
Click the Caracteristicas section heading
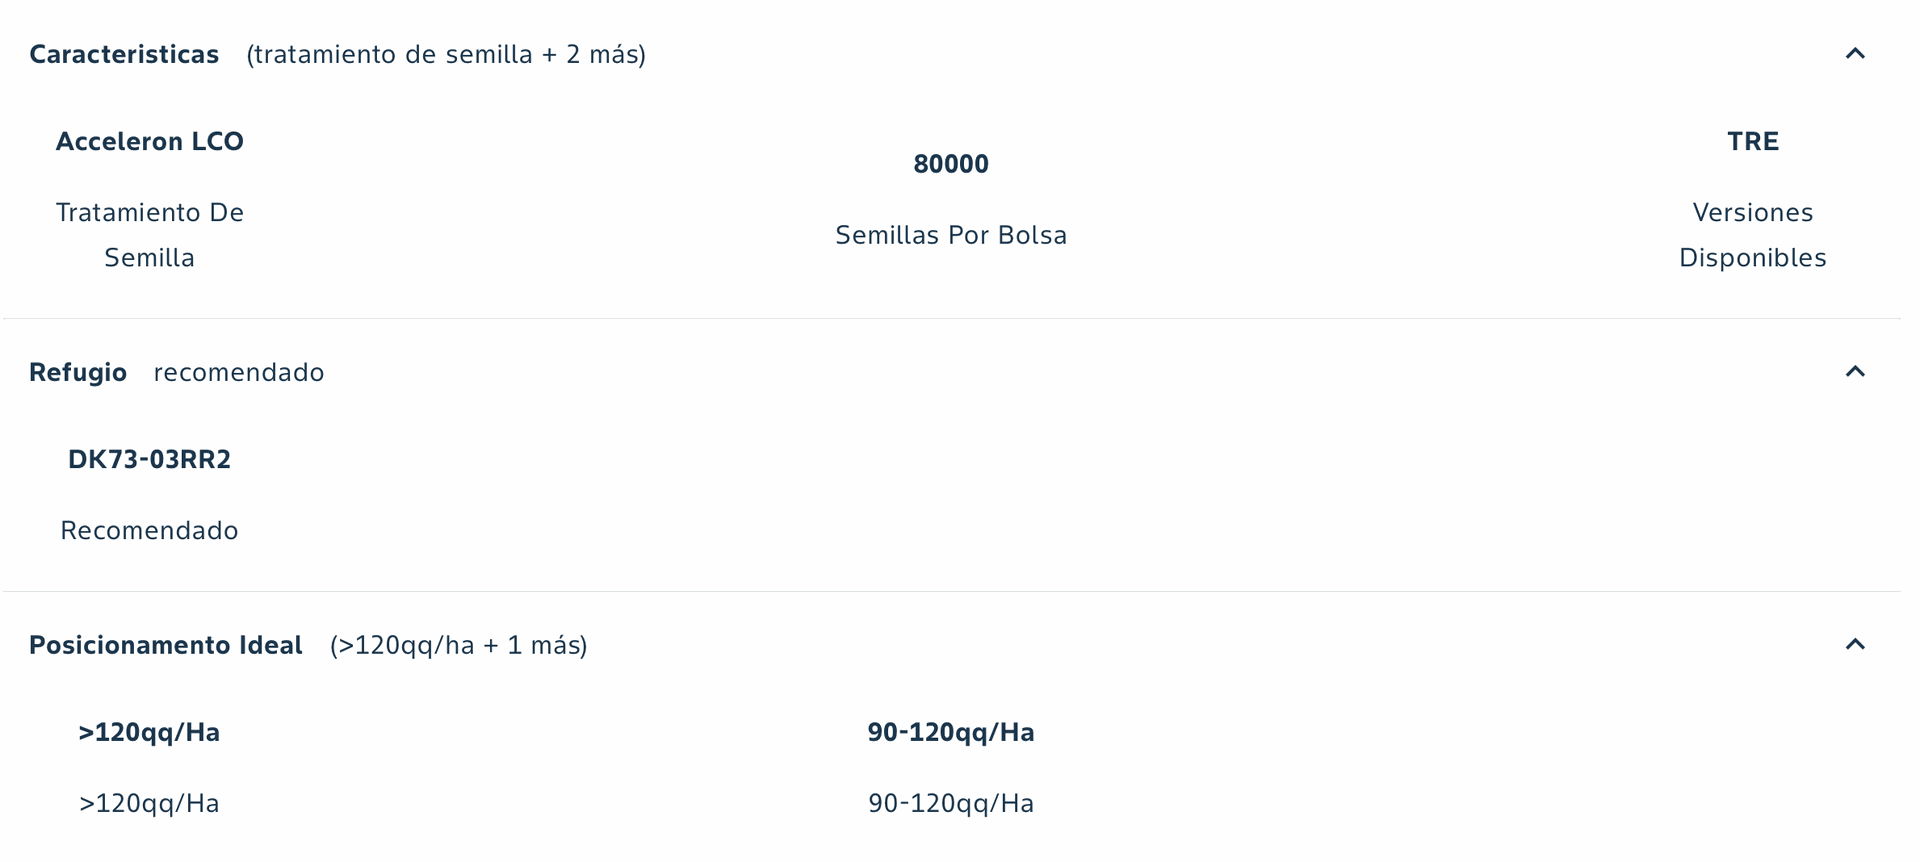pyautogui.click(x=124, y=54)
